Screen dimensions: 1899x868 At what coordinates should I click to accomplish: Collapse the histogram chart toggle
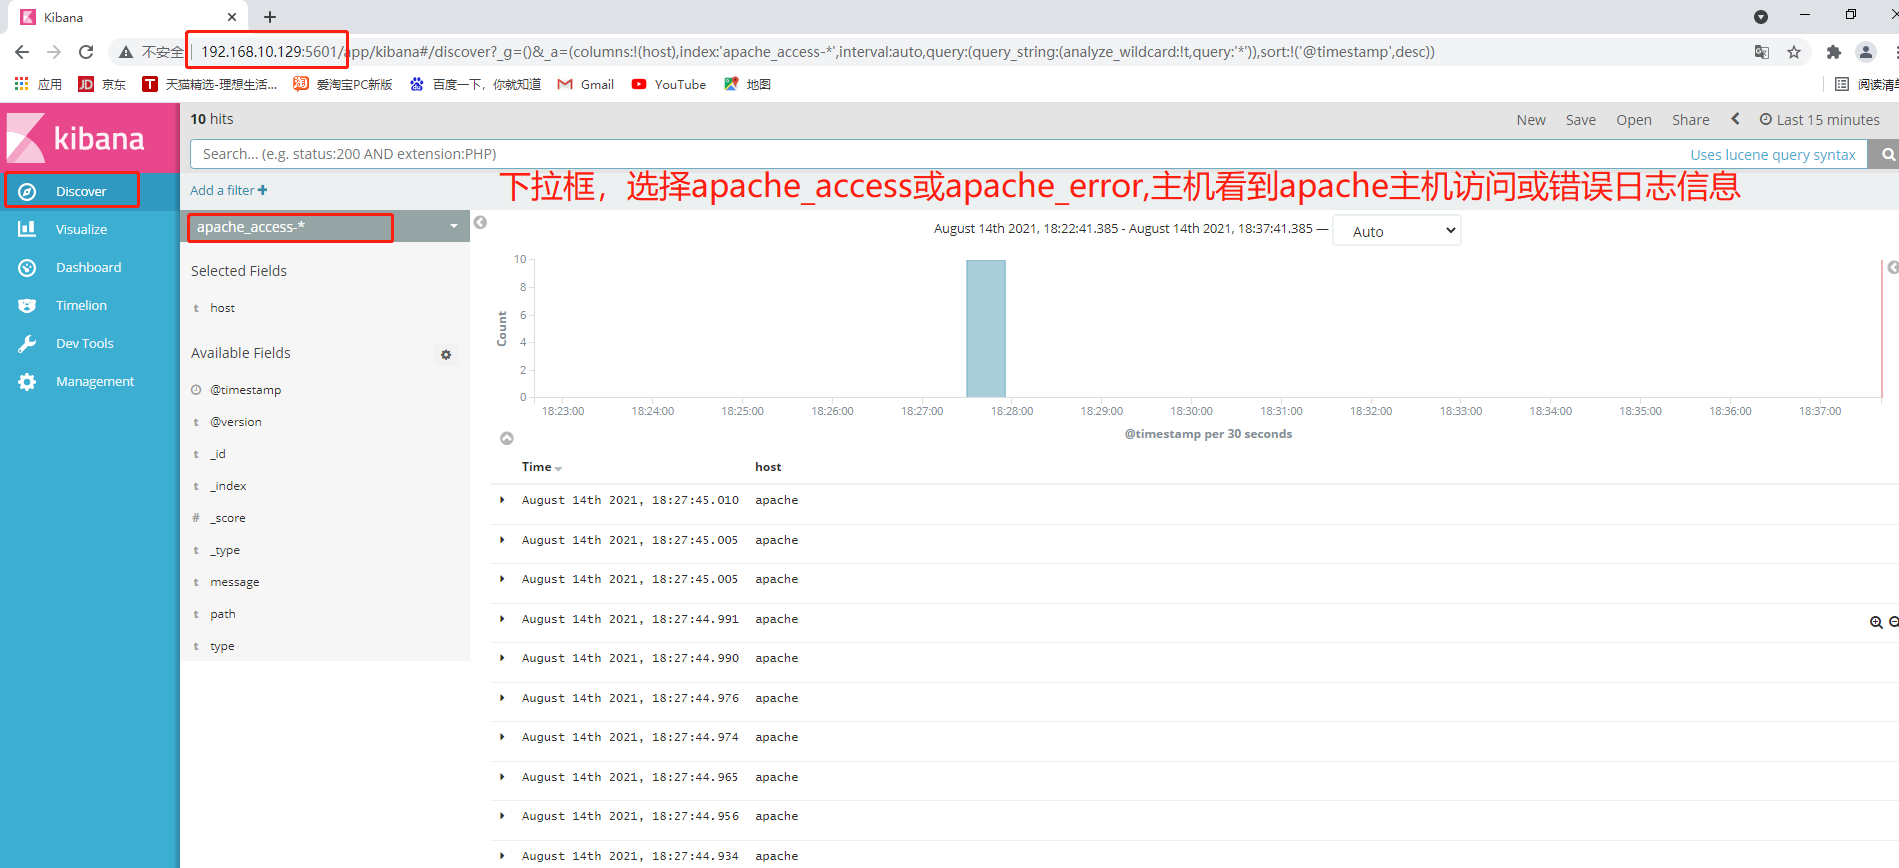[x=507, y=438]
